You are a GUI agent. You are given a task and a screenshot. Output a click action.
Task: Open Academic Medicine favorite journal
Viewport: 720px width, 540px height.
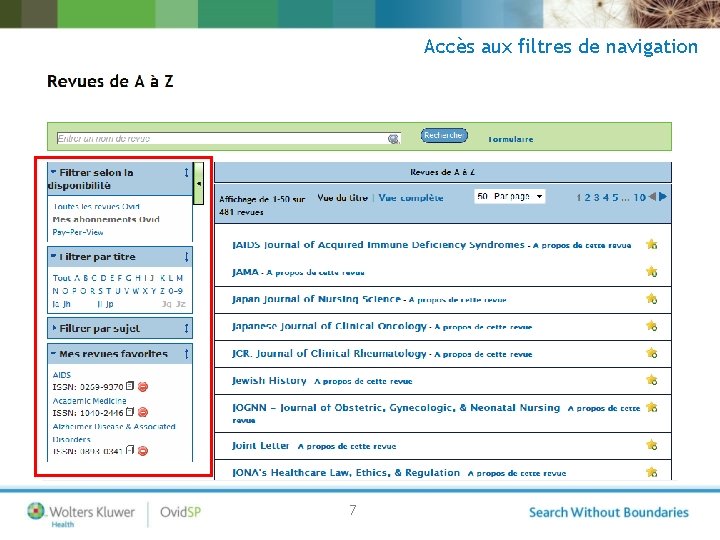pyautogui.click(x=90, y=400)
